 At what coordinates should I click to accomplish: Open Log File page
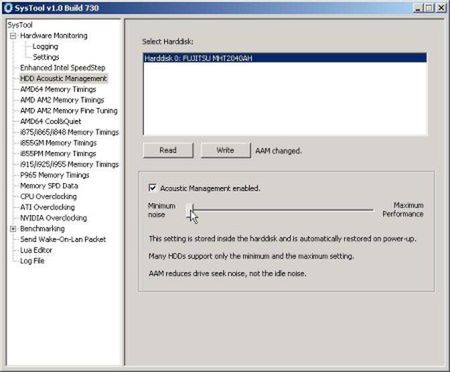[x=32, y=261]
